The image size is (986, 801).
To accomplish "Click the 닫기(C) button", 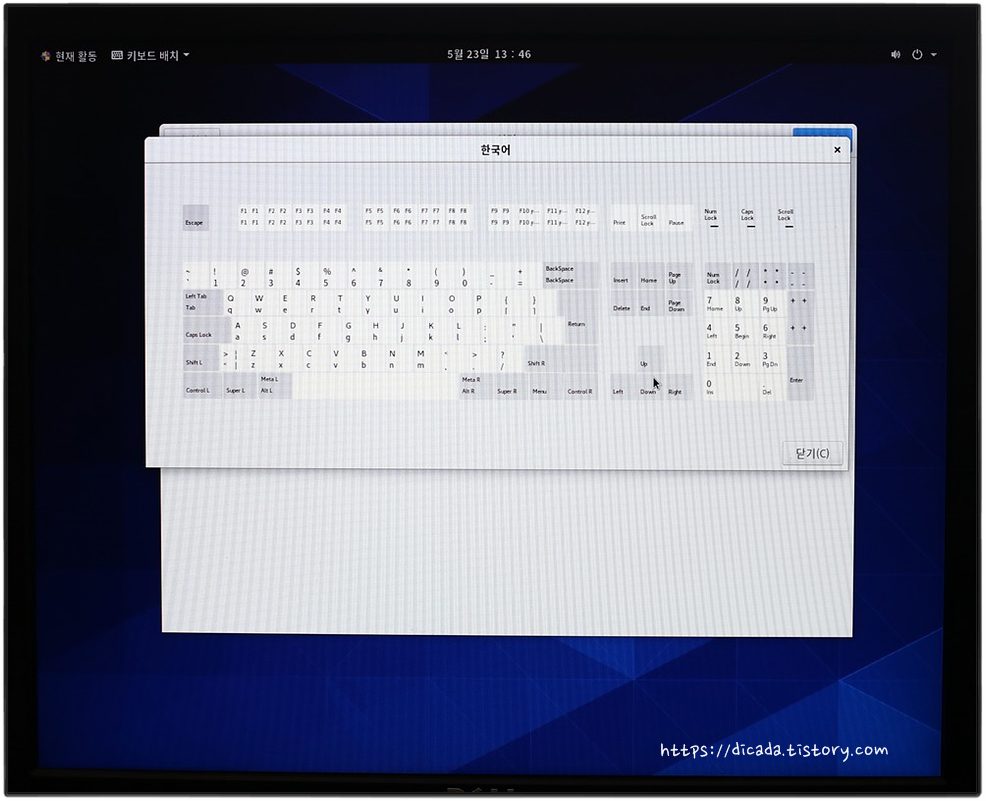I will tap(812, 453).
